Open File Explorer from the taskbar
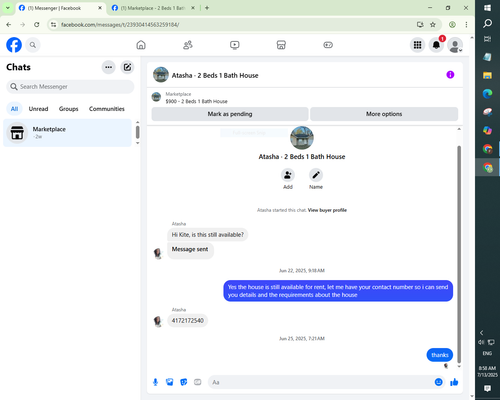 tap(487, 75)
